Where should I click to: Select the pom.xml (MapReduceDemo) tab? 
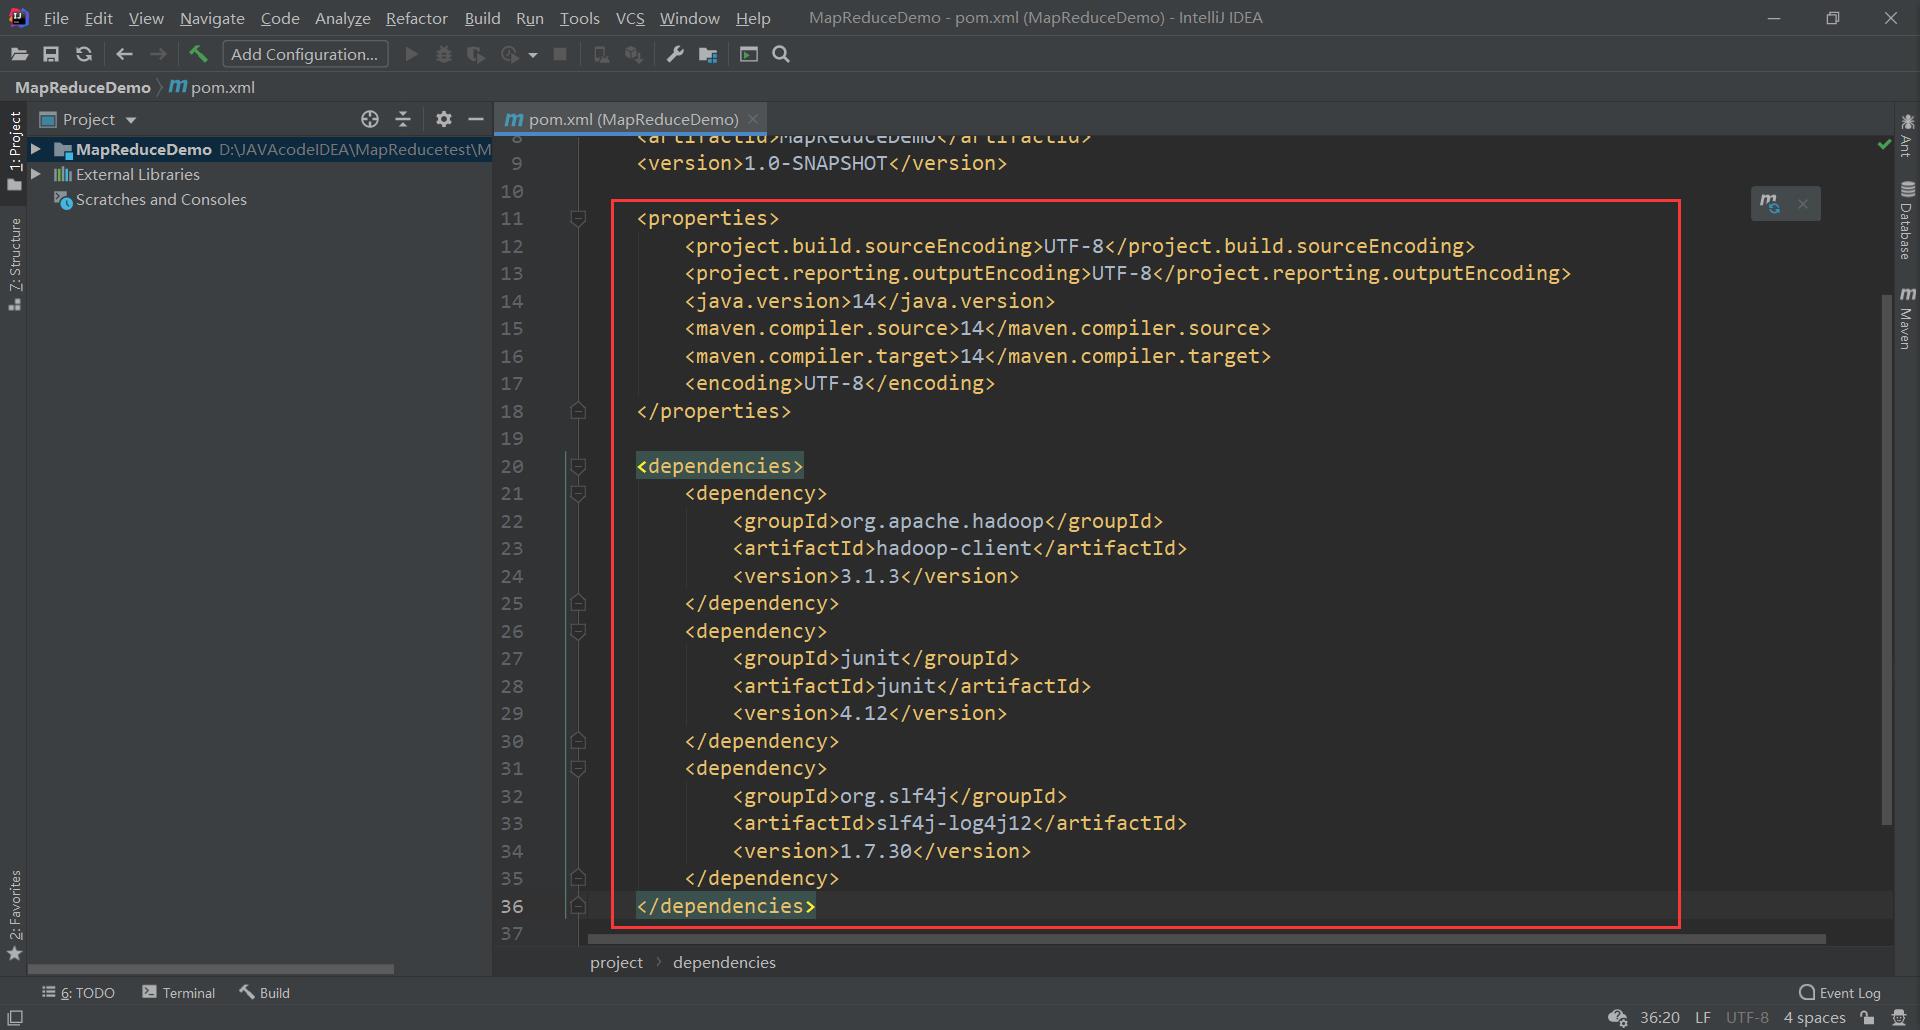(x=633, y=119)
